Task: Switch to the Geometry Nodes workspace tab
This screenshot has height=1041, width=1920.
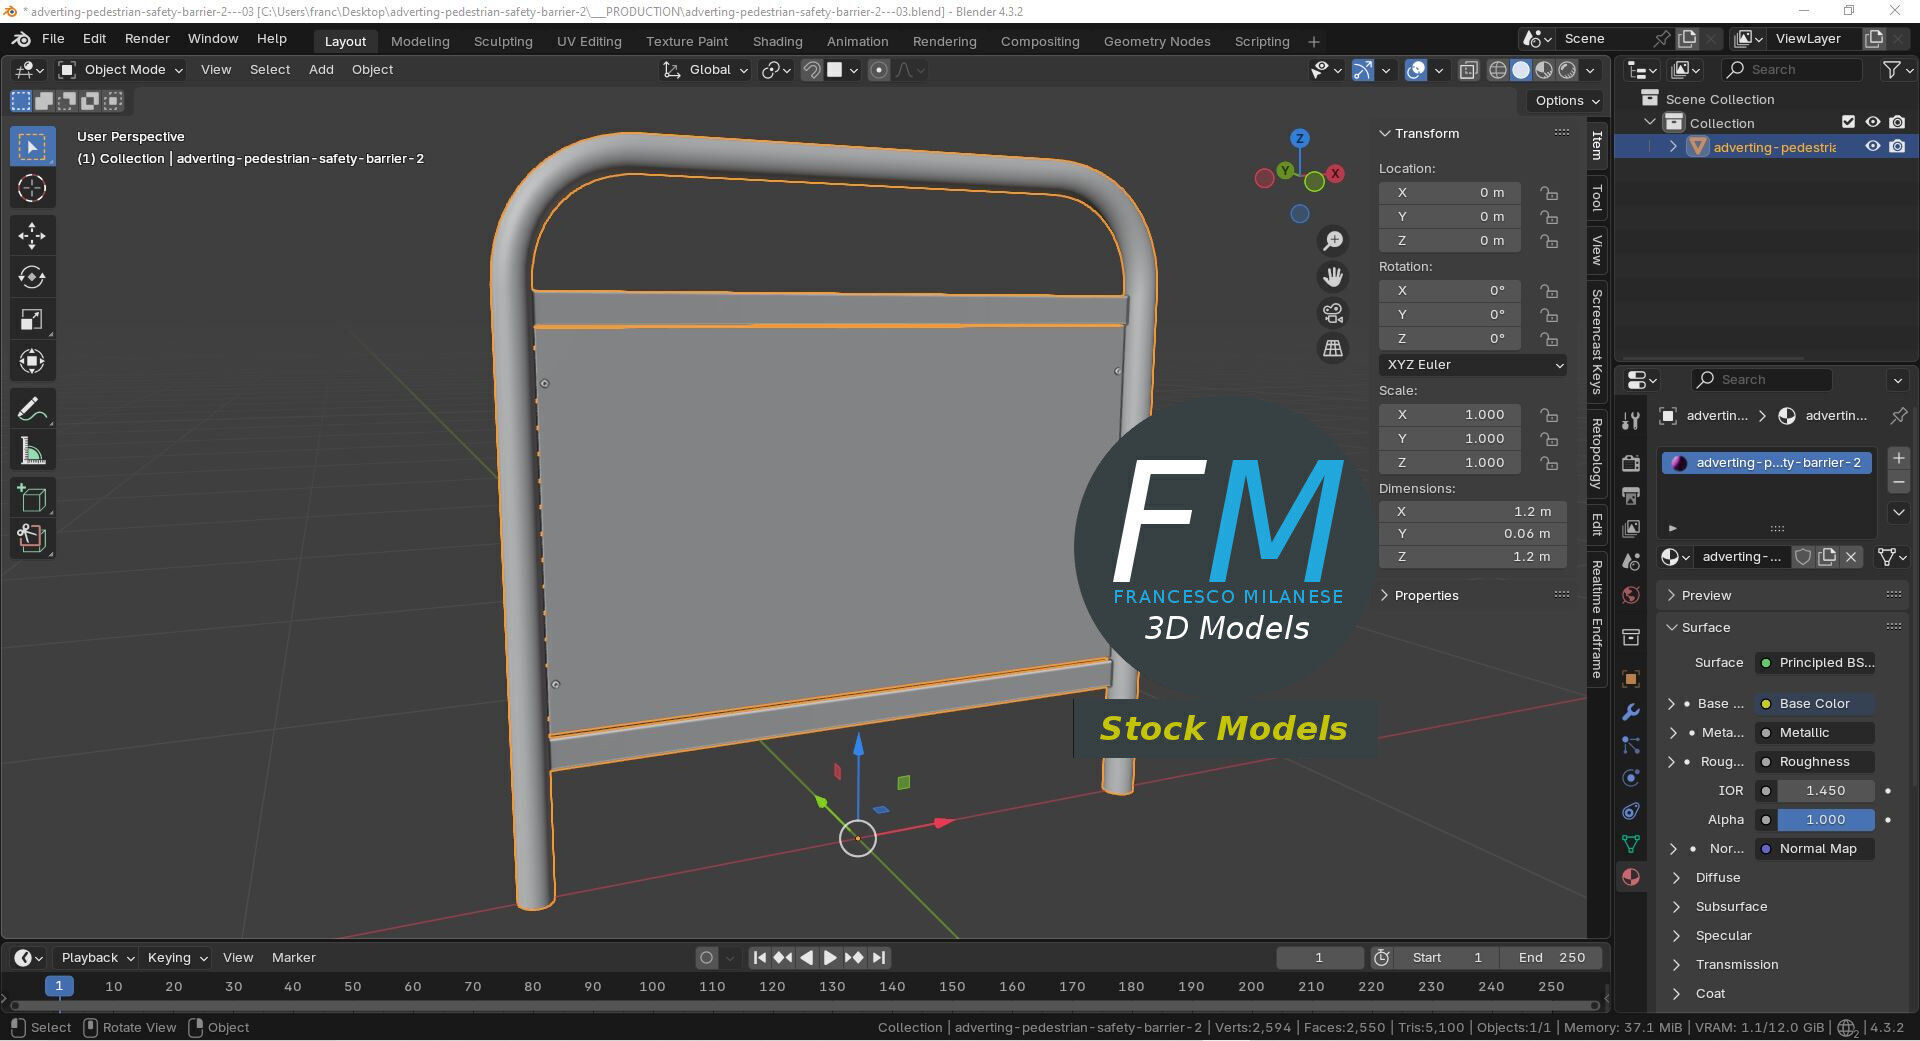Action: [x=1157, y=41]
